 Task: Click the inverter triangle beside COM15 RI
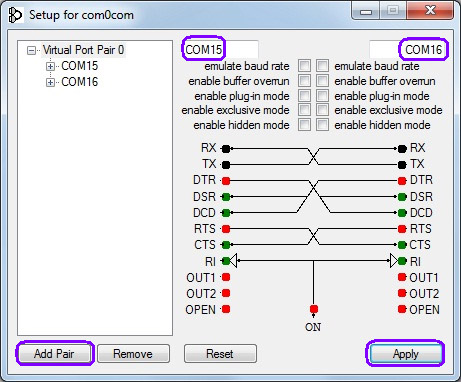tap(234, 261)
